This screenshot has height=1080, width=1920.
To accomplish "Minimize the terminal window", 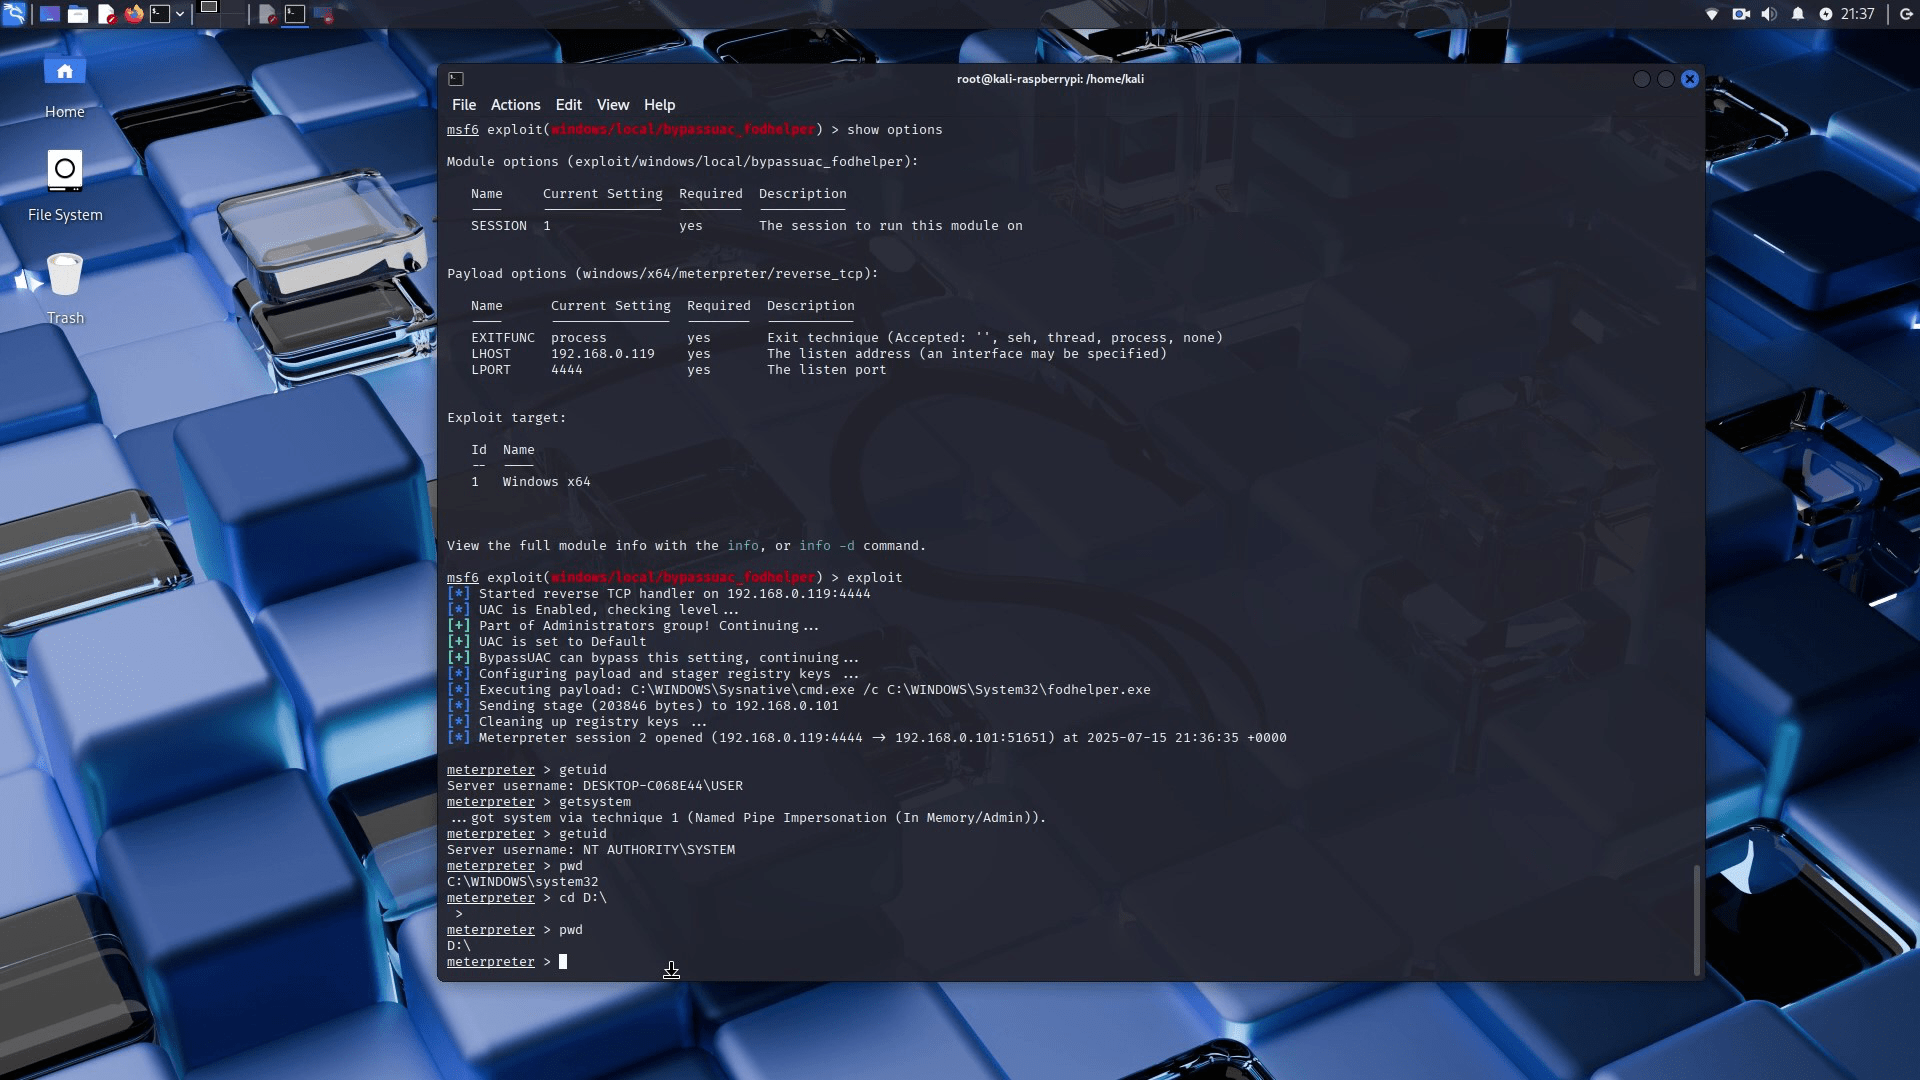I will [x=1642, y=79].
